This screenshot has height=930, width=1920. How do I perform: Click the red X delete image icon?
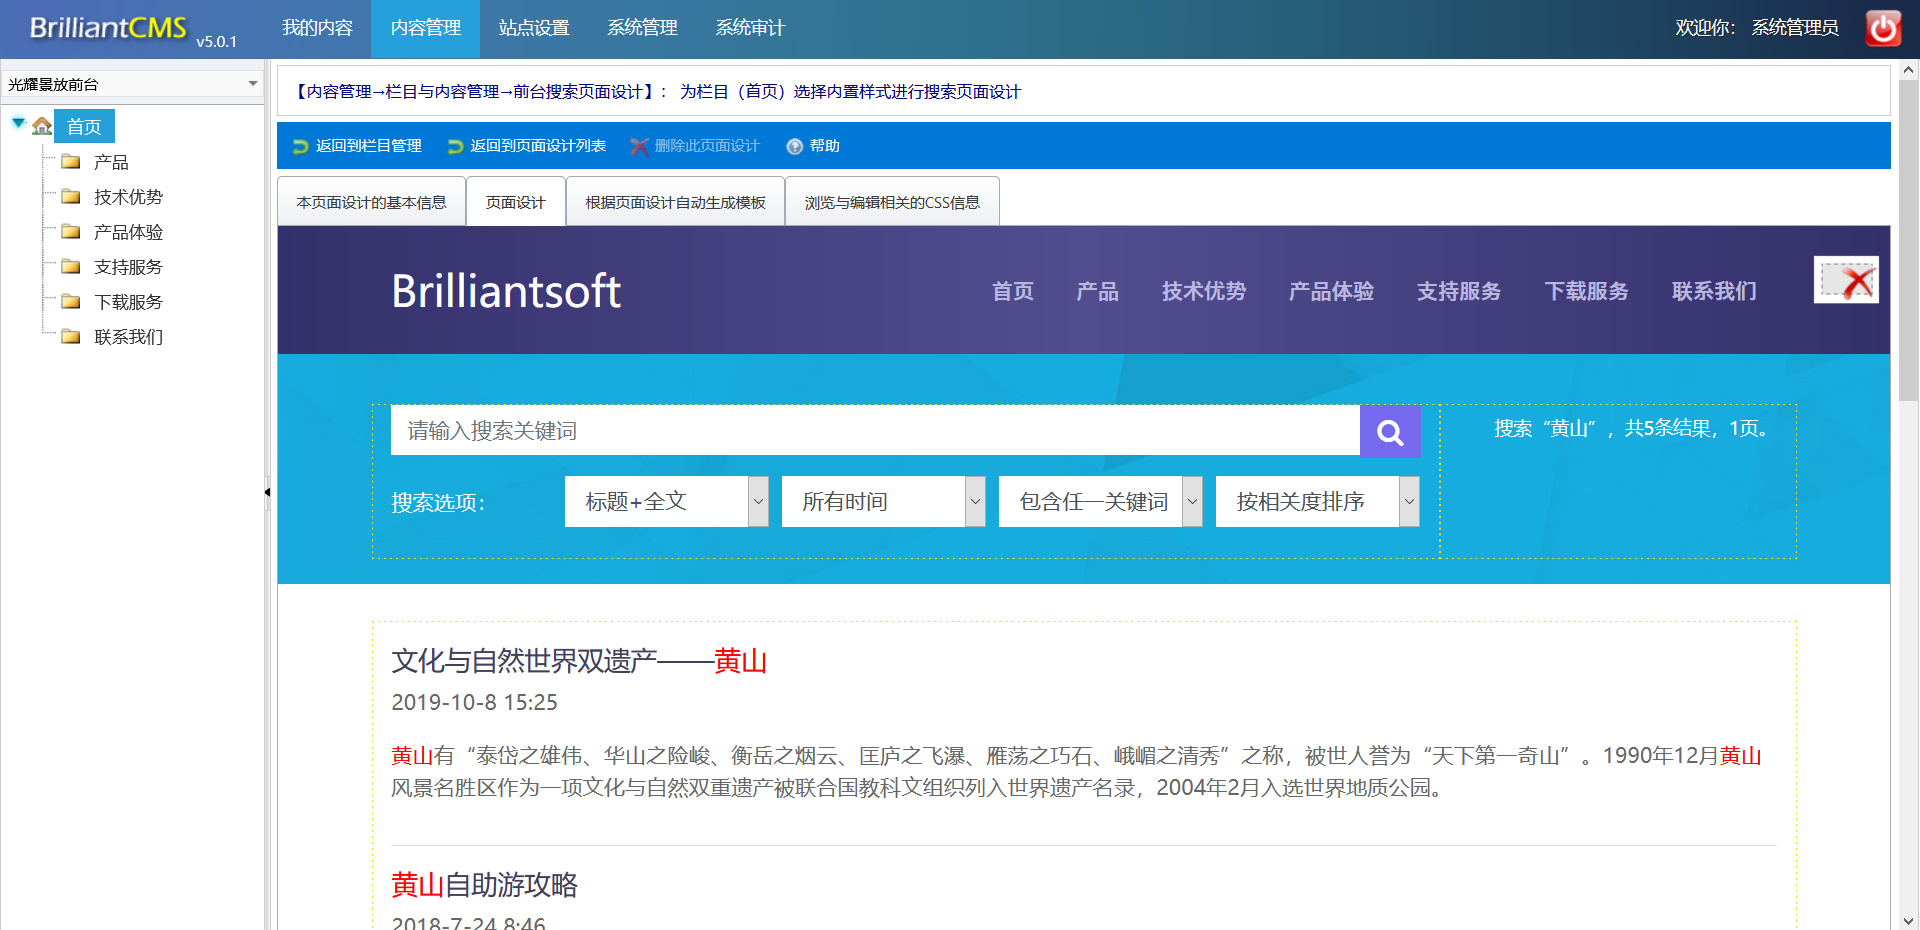1846,281
